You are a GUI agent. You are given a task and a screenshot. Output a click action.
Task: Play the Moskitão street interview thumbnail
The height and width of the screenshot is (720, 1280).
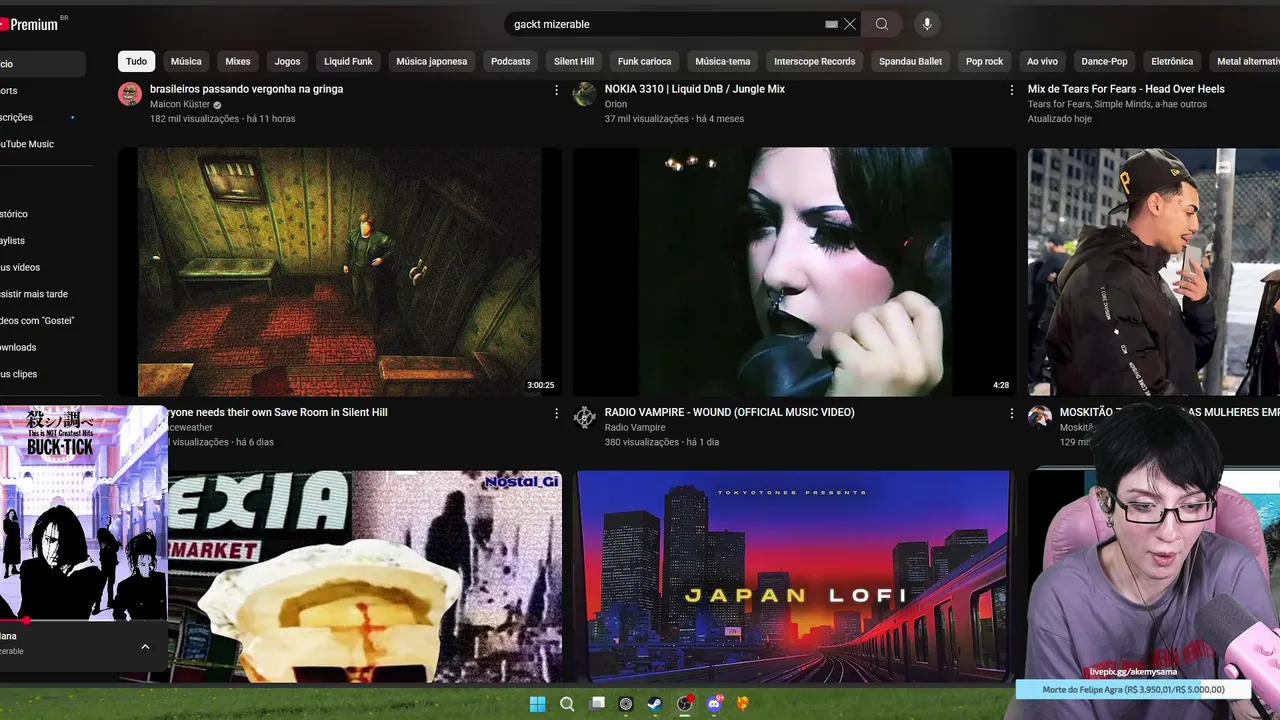click(x=1154, y=272)
